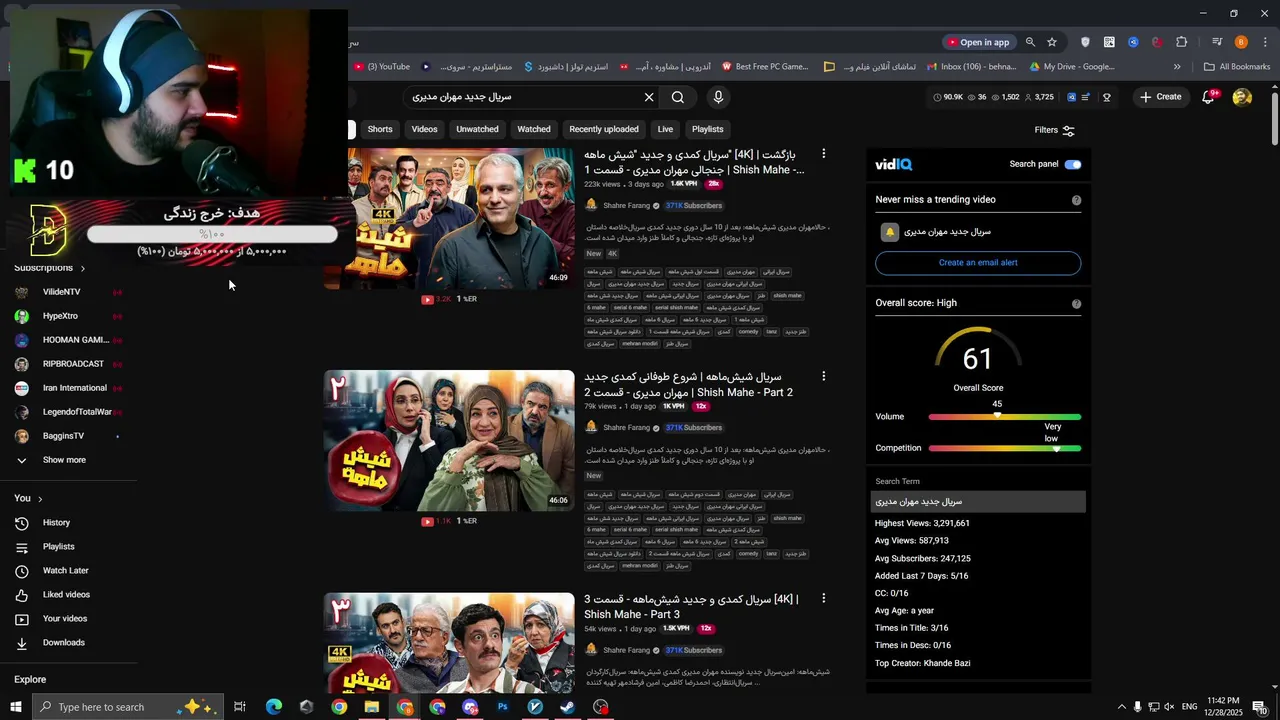Image resolution: width=1280 pixels, height=720 pixels.
Task: Open the vidIQ list icon in header
Action: click(x=1087, y=97)
